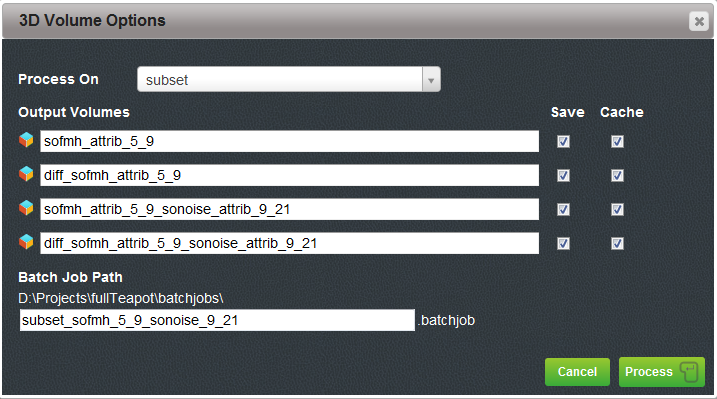Disable Cache for diff_sofmh_attrib_5_9_sonoise_attrib_9_21
The image size is (717, 399).
[617, 244]
